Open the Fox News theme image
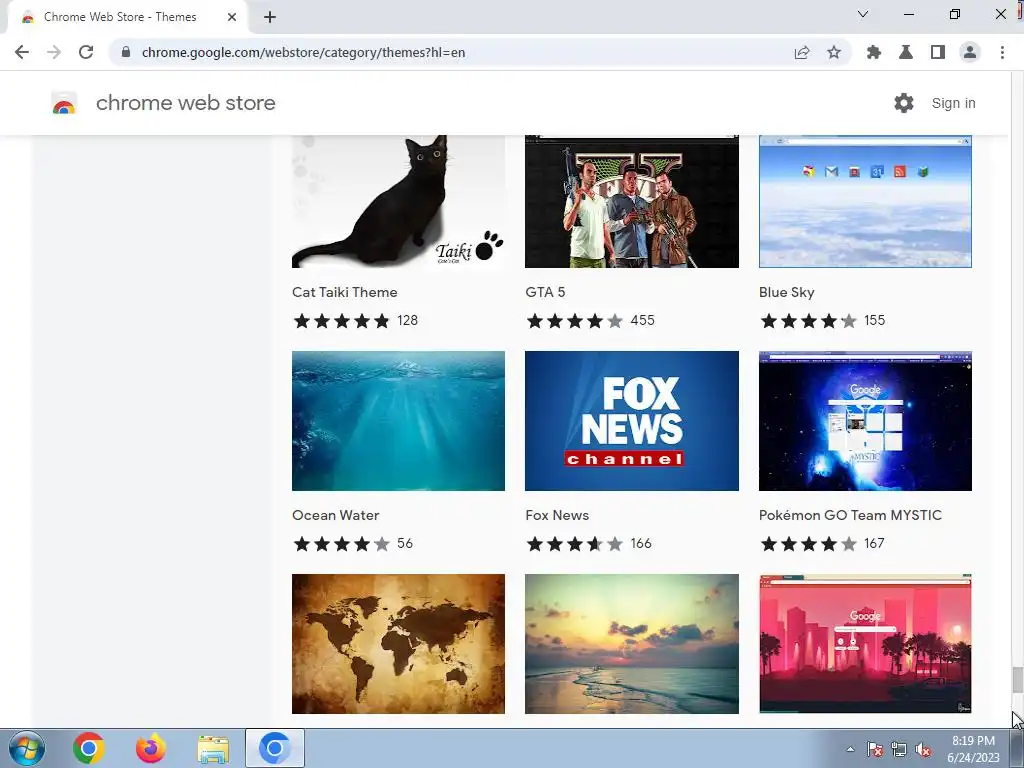 pos(632,421)
